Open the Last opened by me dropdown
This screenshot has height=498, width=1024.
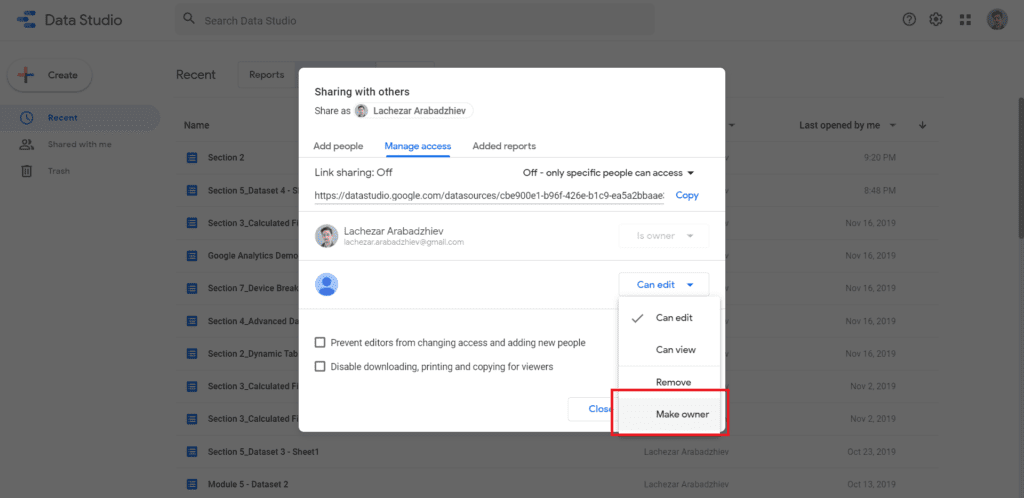click(x=848, y=125)
